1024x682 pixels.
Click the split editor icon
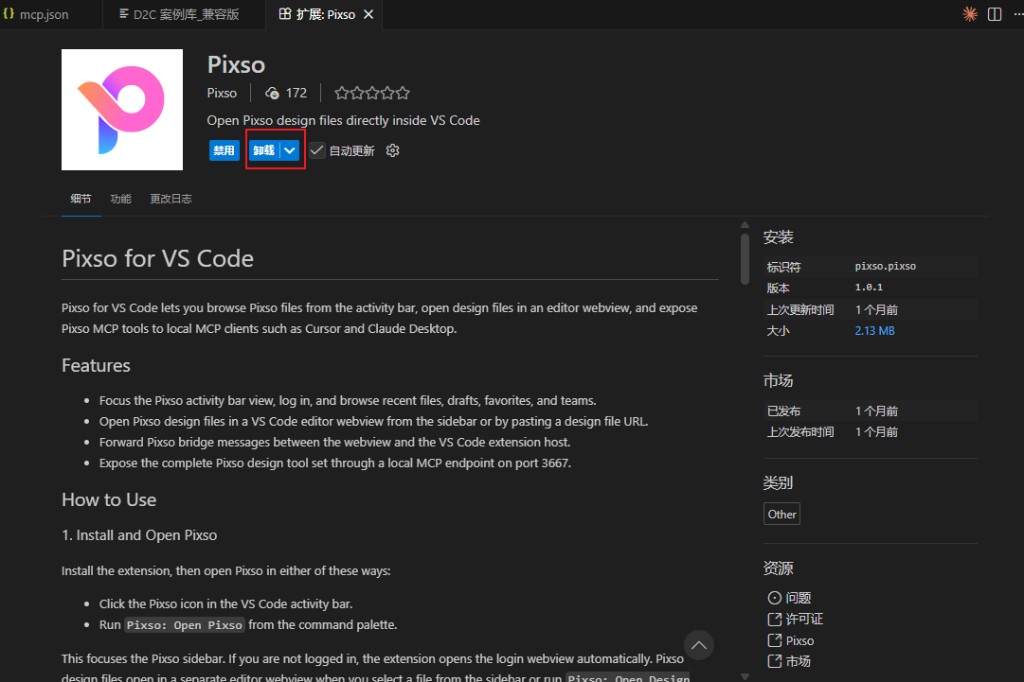(995, 14)
